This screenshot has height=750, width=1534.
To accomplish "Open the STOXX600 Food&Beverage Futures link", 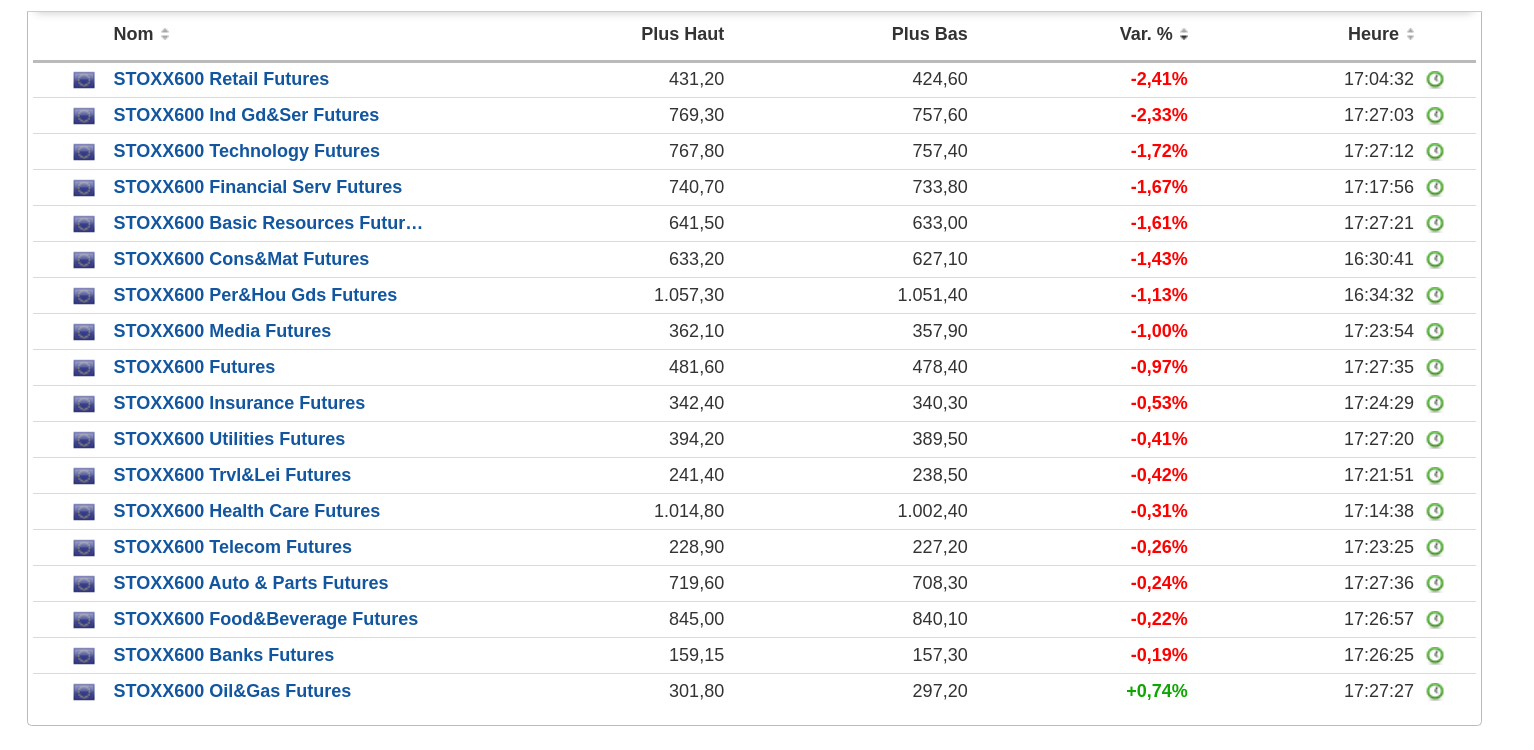I will pyautogui.click(x=265, y=619).
